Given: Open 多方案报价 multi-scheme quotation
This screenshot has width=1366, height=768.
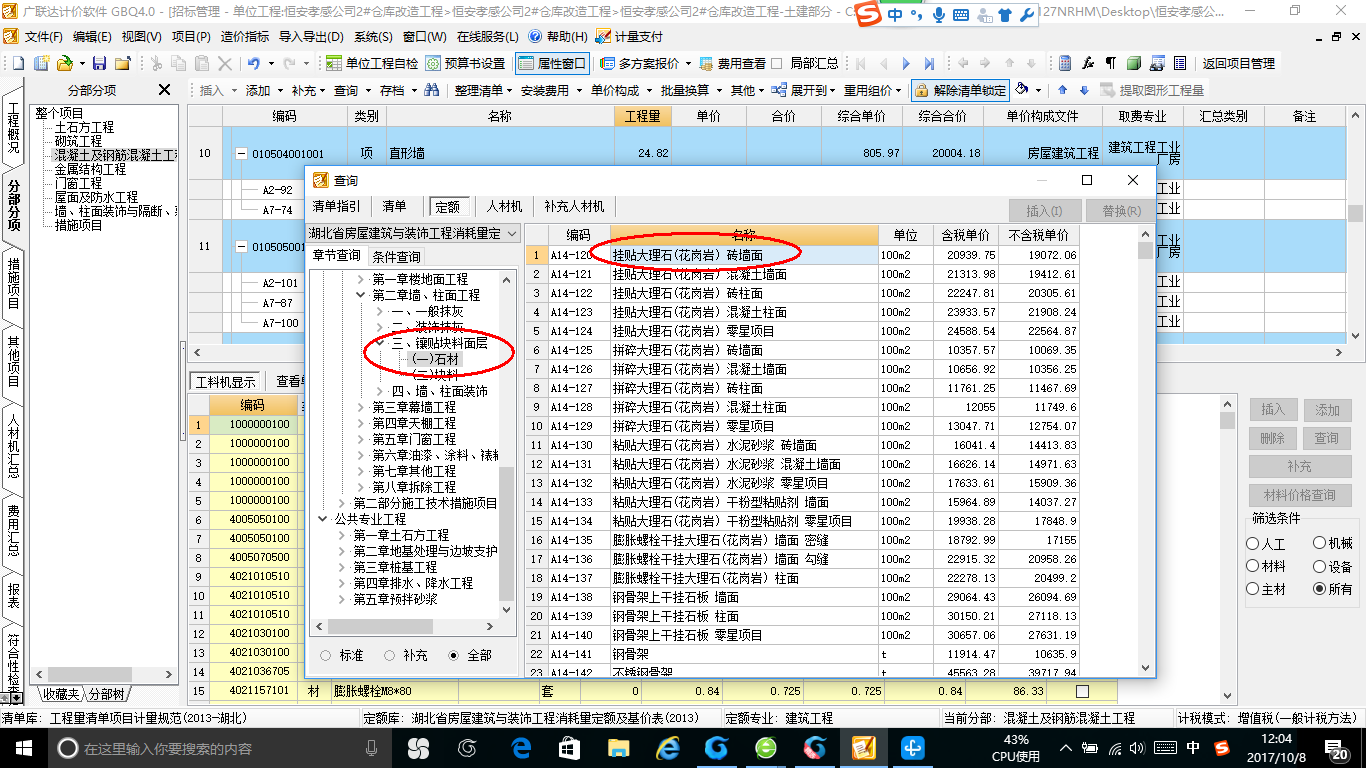Looking at the screenshot, I should pos(640,63).
